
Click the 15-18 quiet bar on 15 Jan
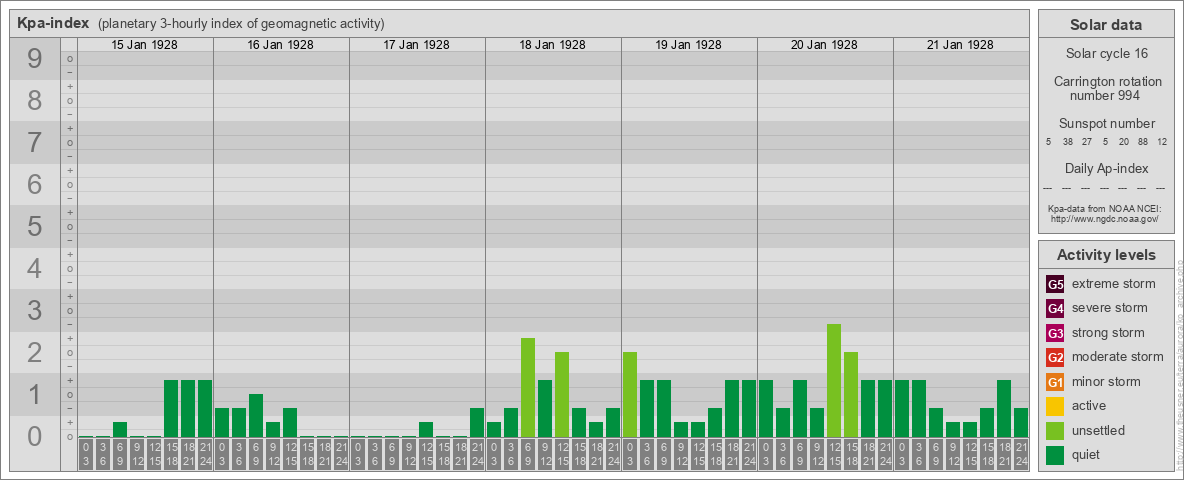tap(171, 409)
